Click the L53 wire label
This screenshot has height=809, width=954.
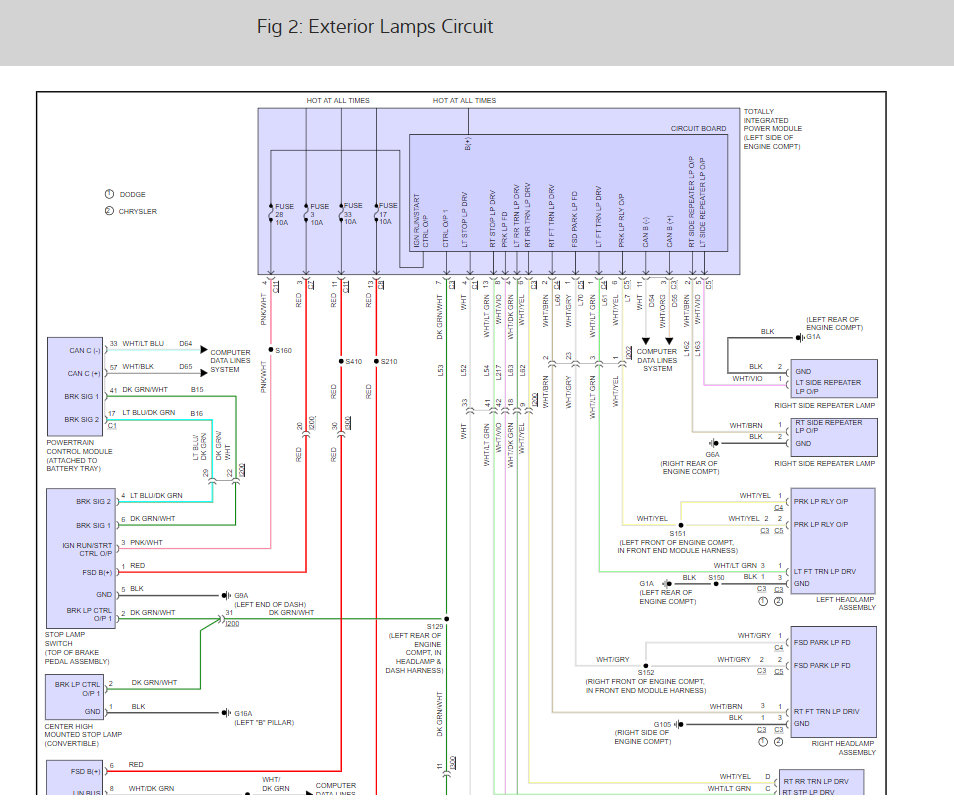point(440,370)
